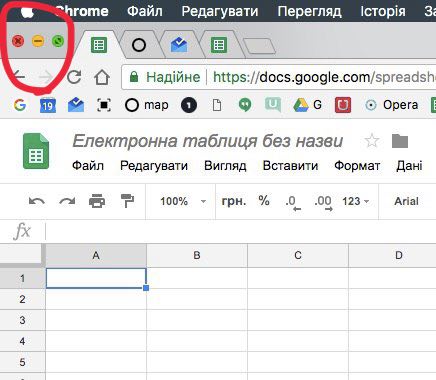Open the Google Drive G bookmark
Image resolution: width=436 pixels, height=380 pixels.
[307, 105]
